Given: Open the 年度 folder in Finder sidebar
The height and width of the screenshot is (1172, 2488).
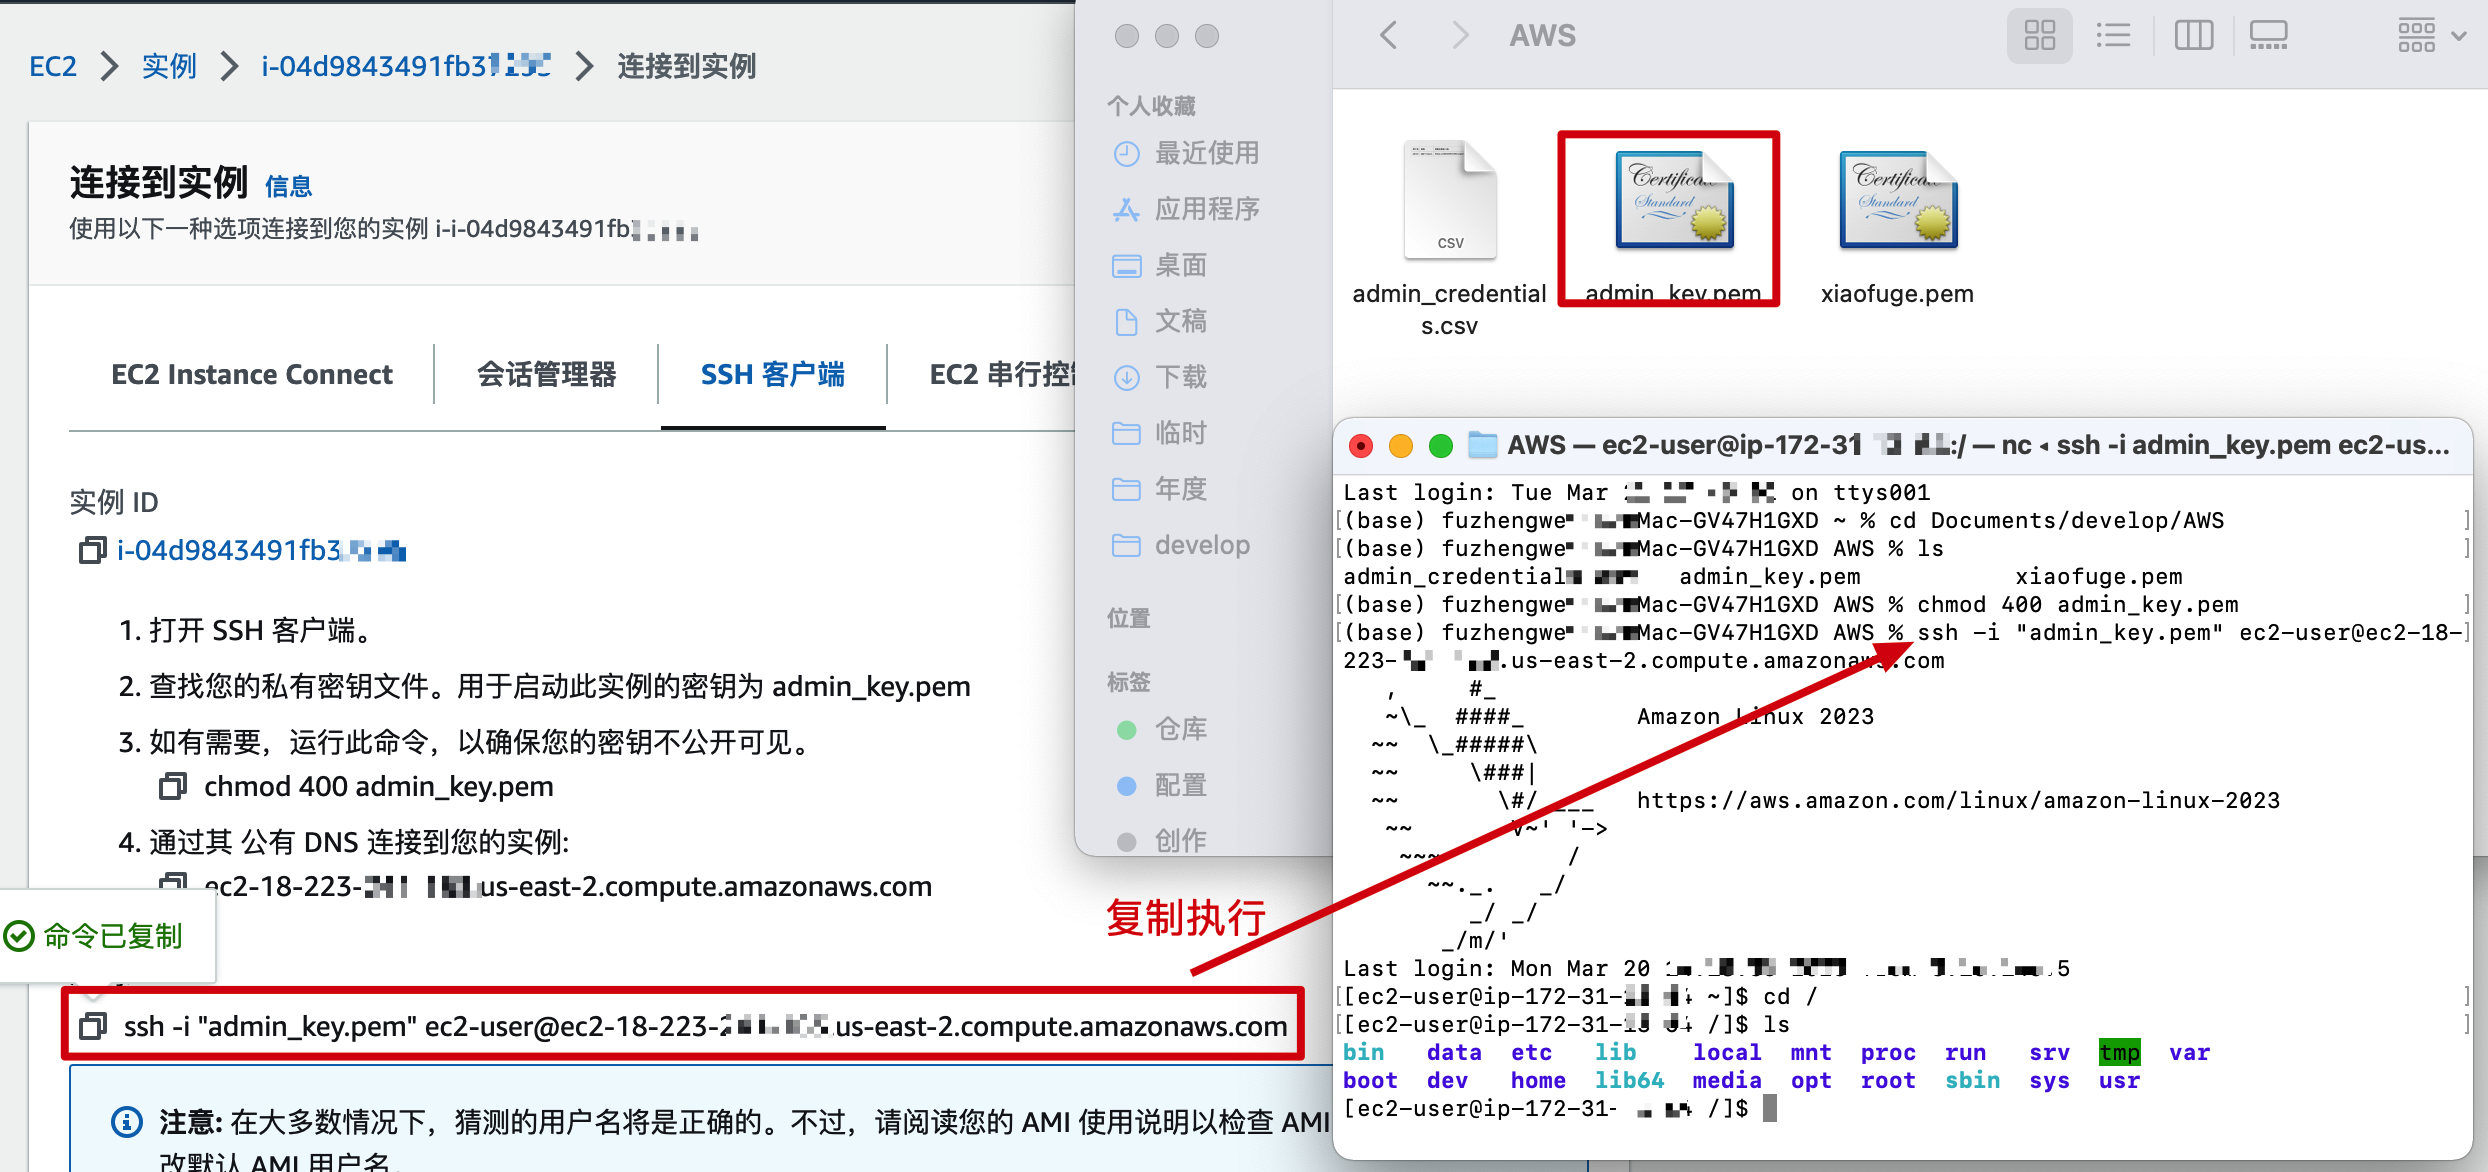Looking at the screenshot, I should [1160, 489].
